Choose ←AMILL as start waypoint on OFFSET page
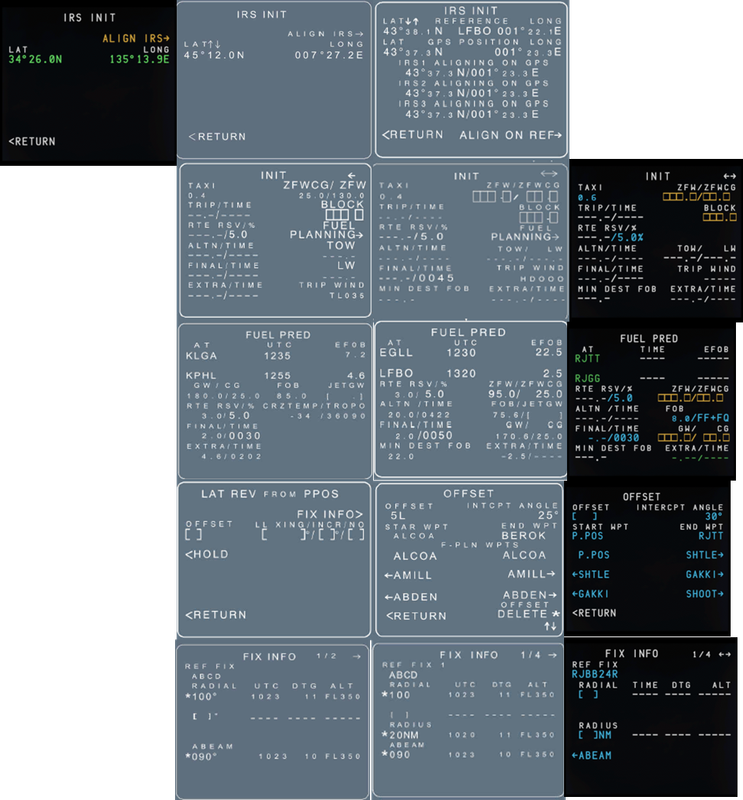Viewport: 743px width, 800px height. (x=408, y=576)
